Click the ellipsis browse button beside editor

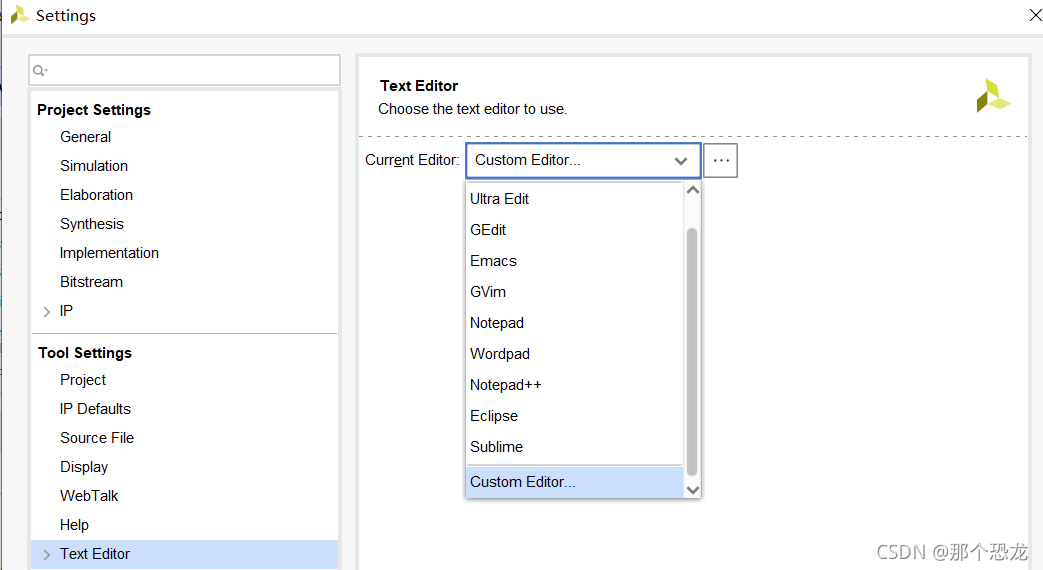pos(721,160)
